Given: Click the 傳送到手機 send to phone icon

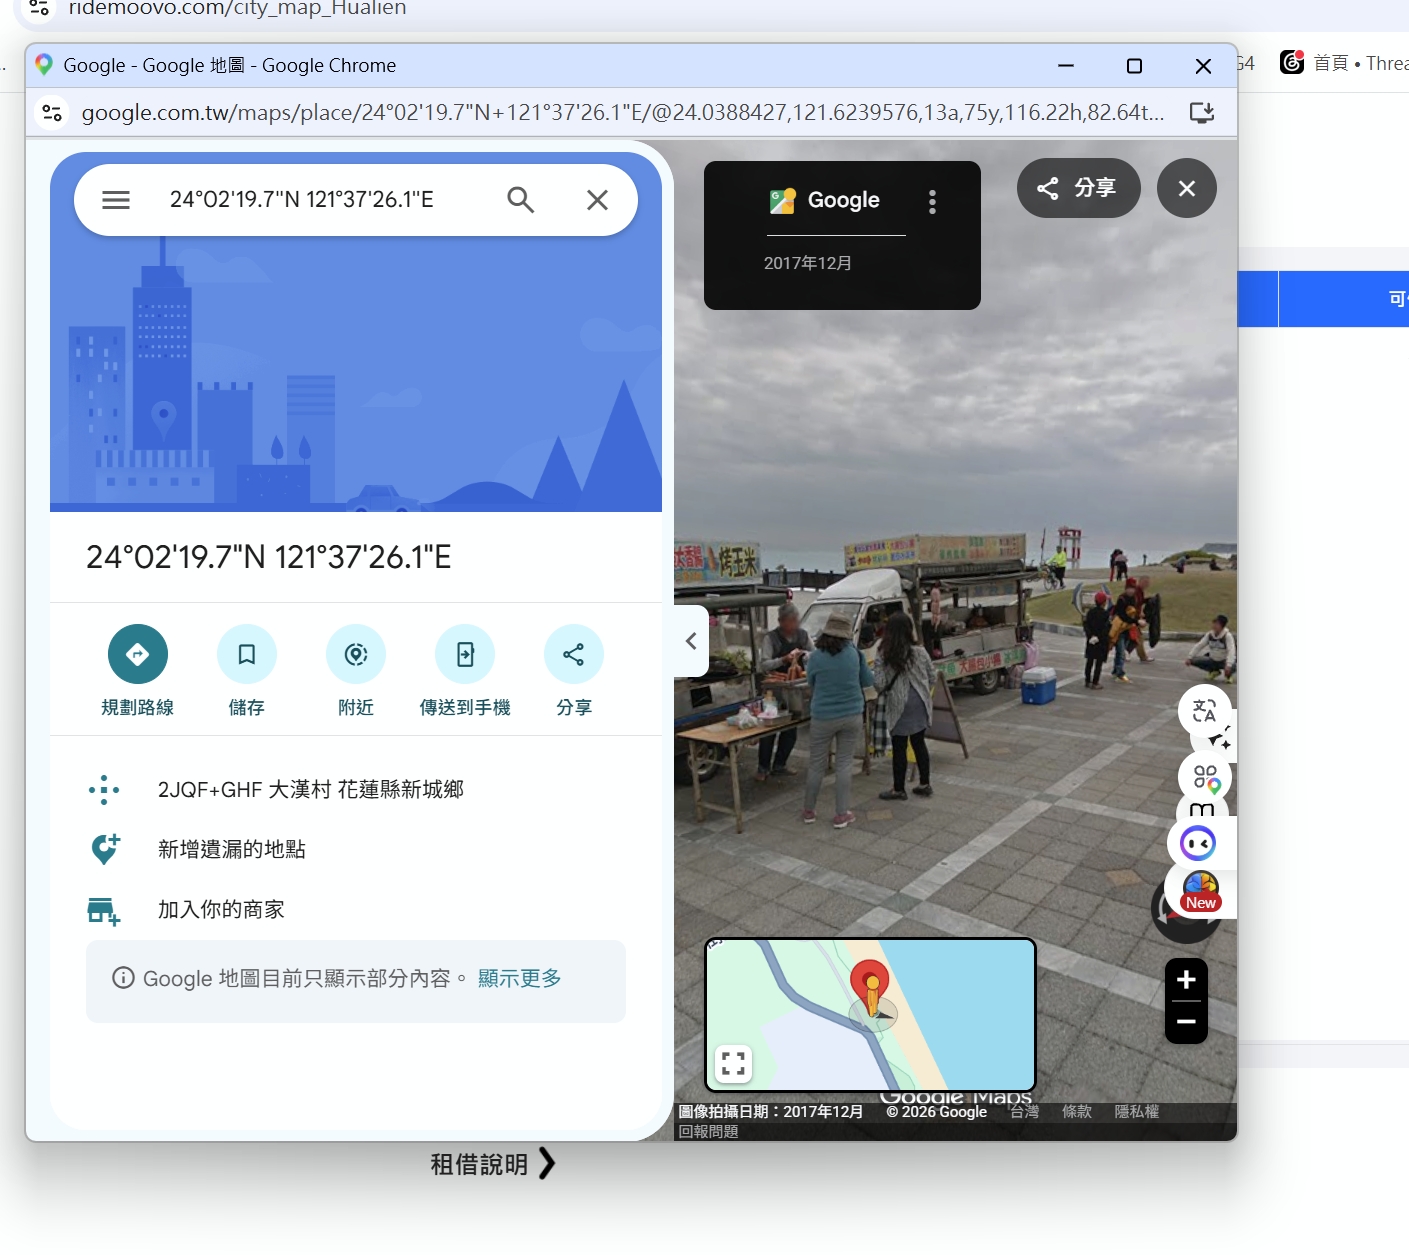Looking at the screenshot, I should click(x=465, y=654).
